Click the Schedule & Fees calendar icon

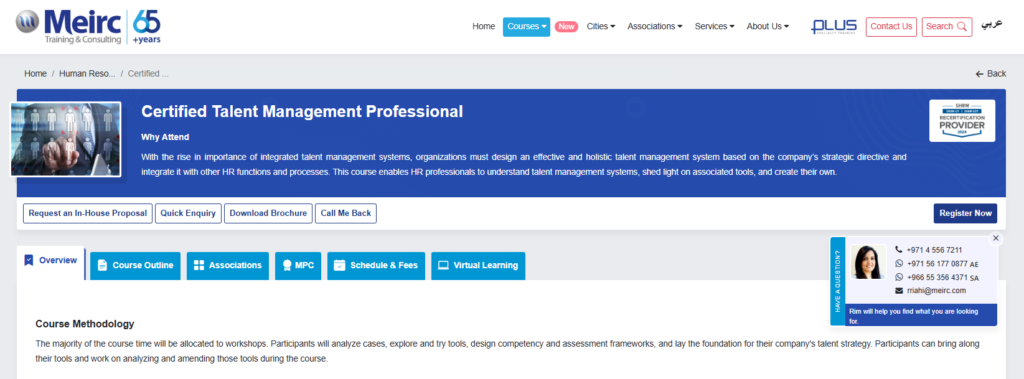pyautogui.click(x=339, y=265)
